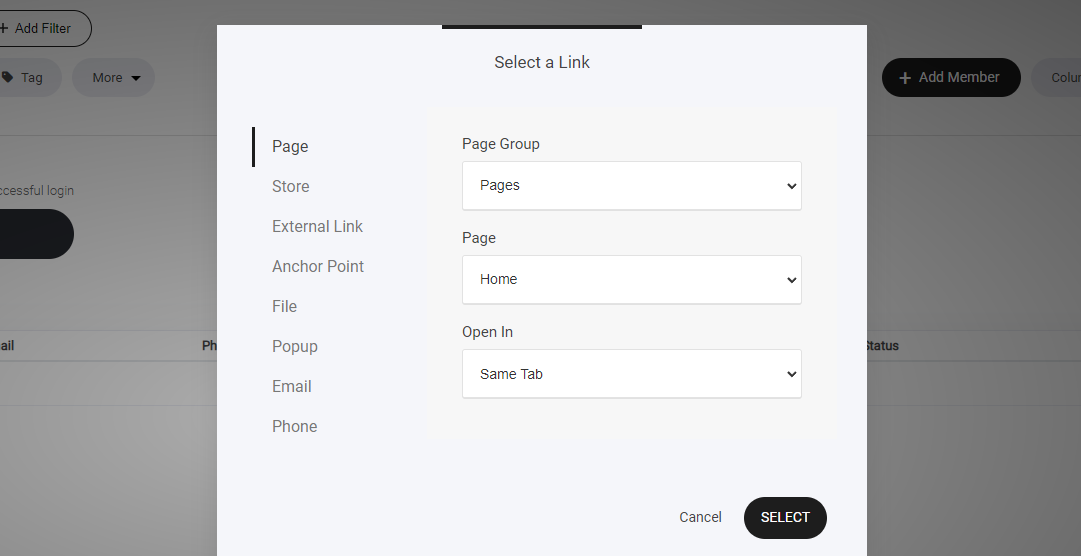The image size is (1081, 556).
Task: Select the File link type
Action: 285,306
